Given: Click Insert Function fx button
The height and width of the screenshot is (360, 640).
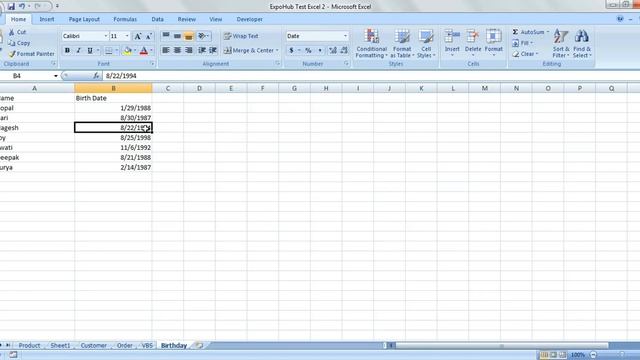Looking at the screenshot, I should (x=96, y=76).
